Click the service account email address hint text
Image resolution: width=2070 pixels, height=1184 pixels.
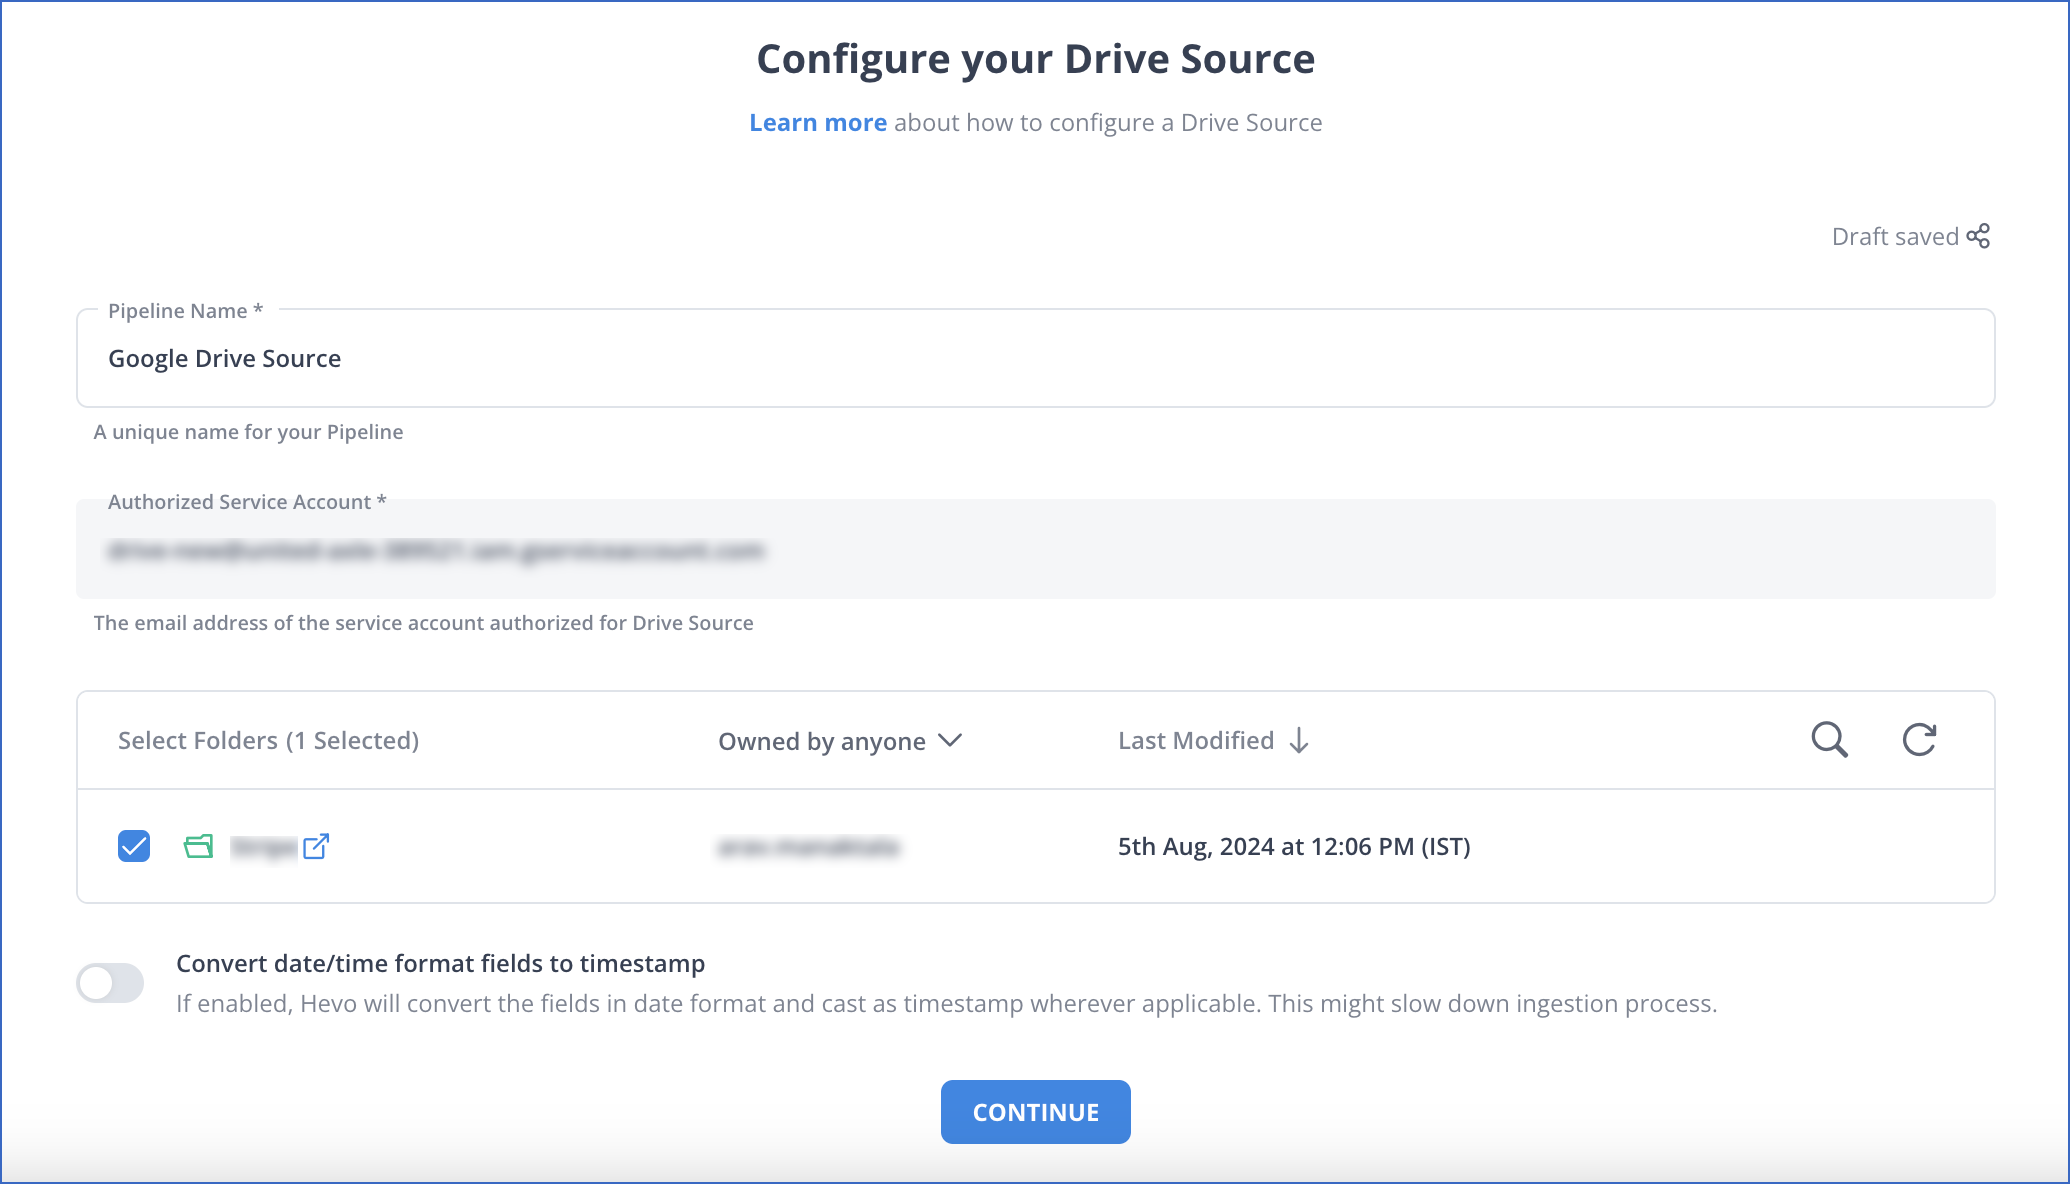pyautogui.click(x=424, y=623)
